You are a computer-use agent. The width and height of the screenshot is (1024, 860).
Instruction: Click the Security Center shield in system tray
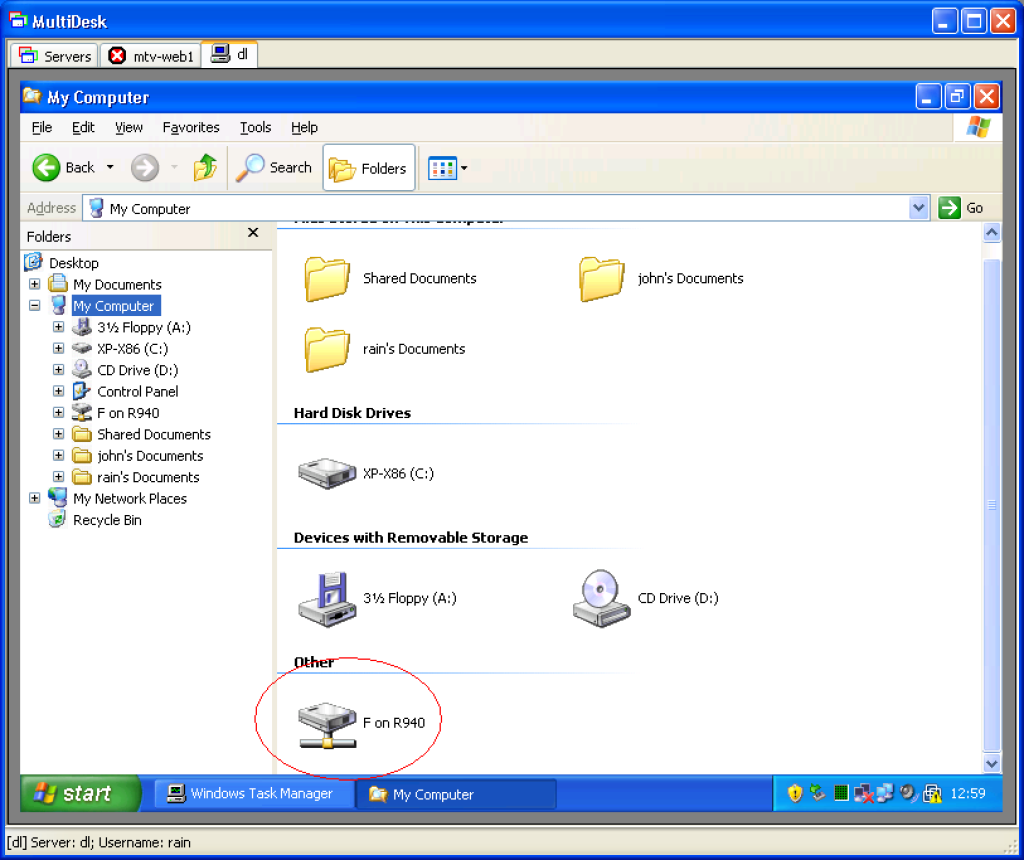coord(792,792)
